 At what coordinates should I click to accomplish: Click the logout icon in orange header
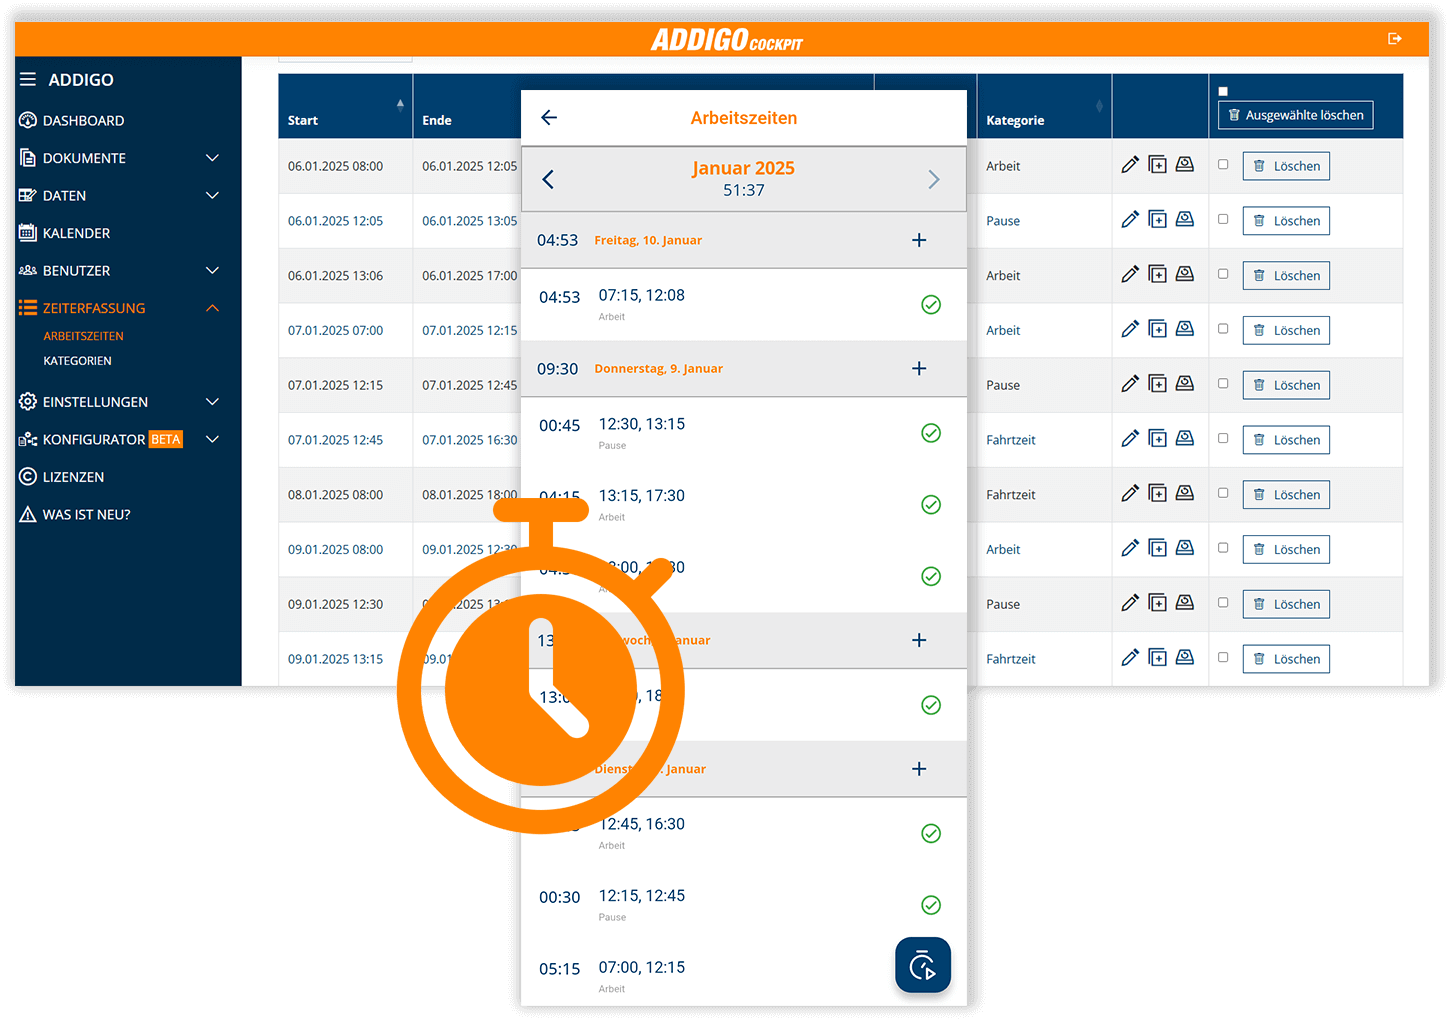[1395, 39]
